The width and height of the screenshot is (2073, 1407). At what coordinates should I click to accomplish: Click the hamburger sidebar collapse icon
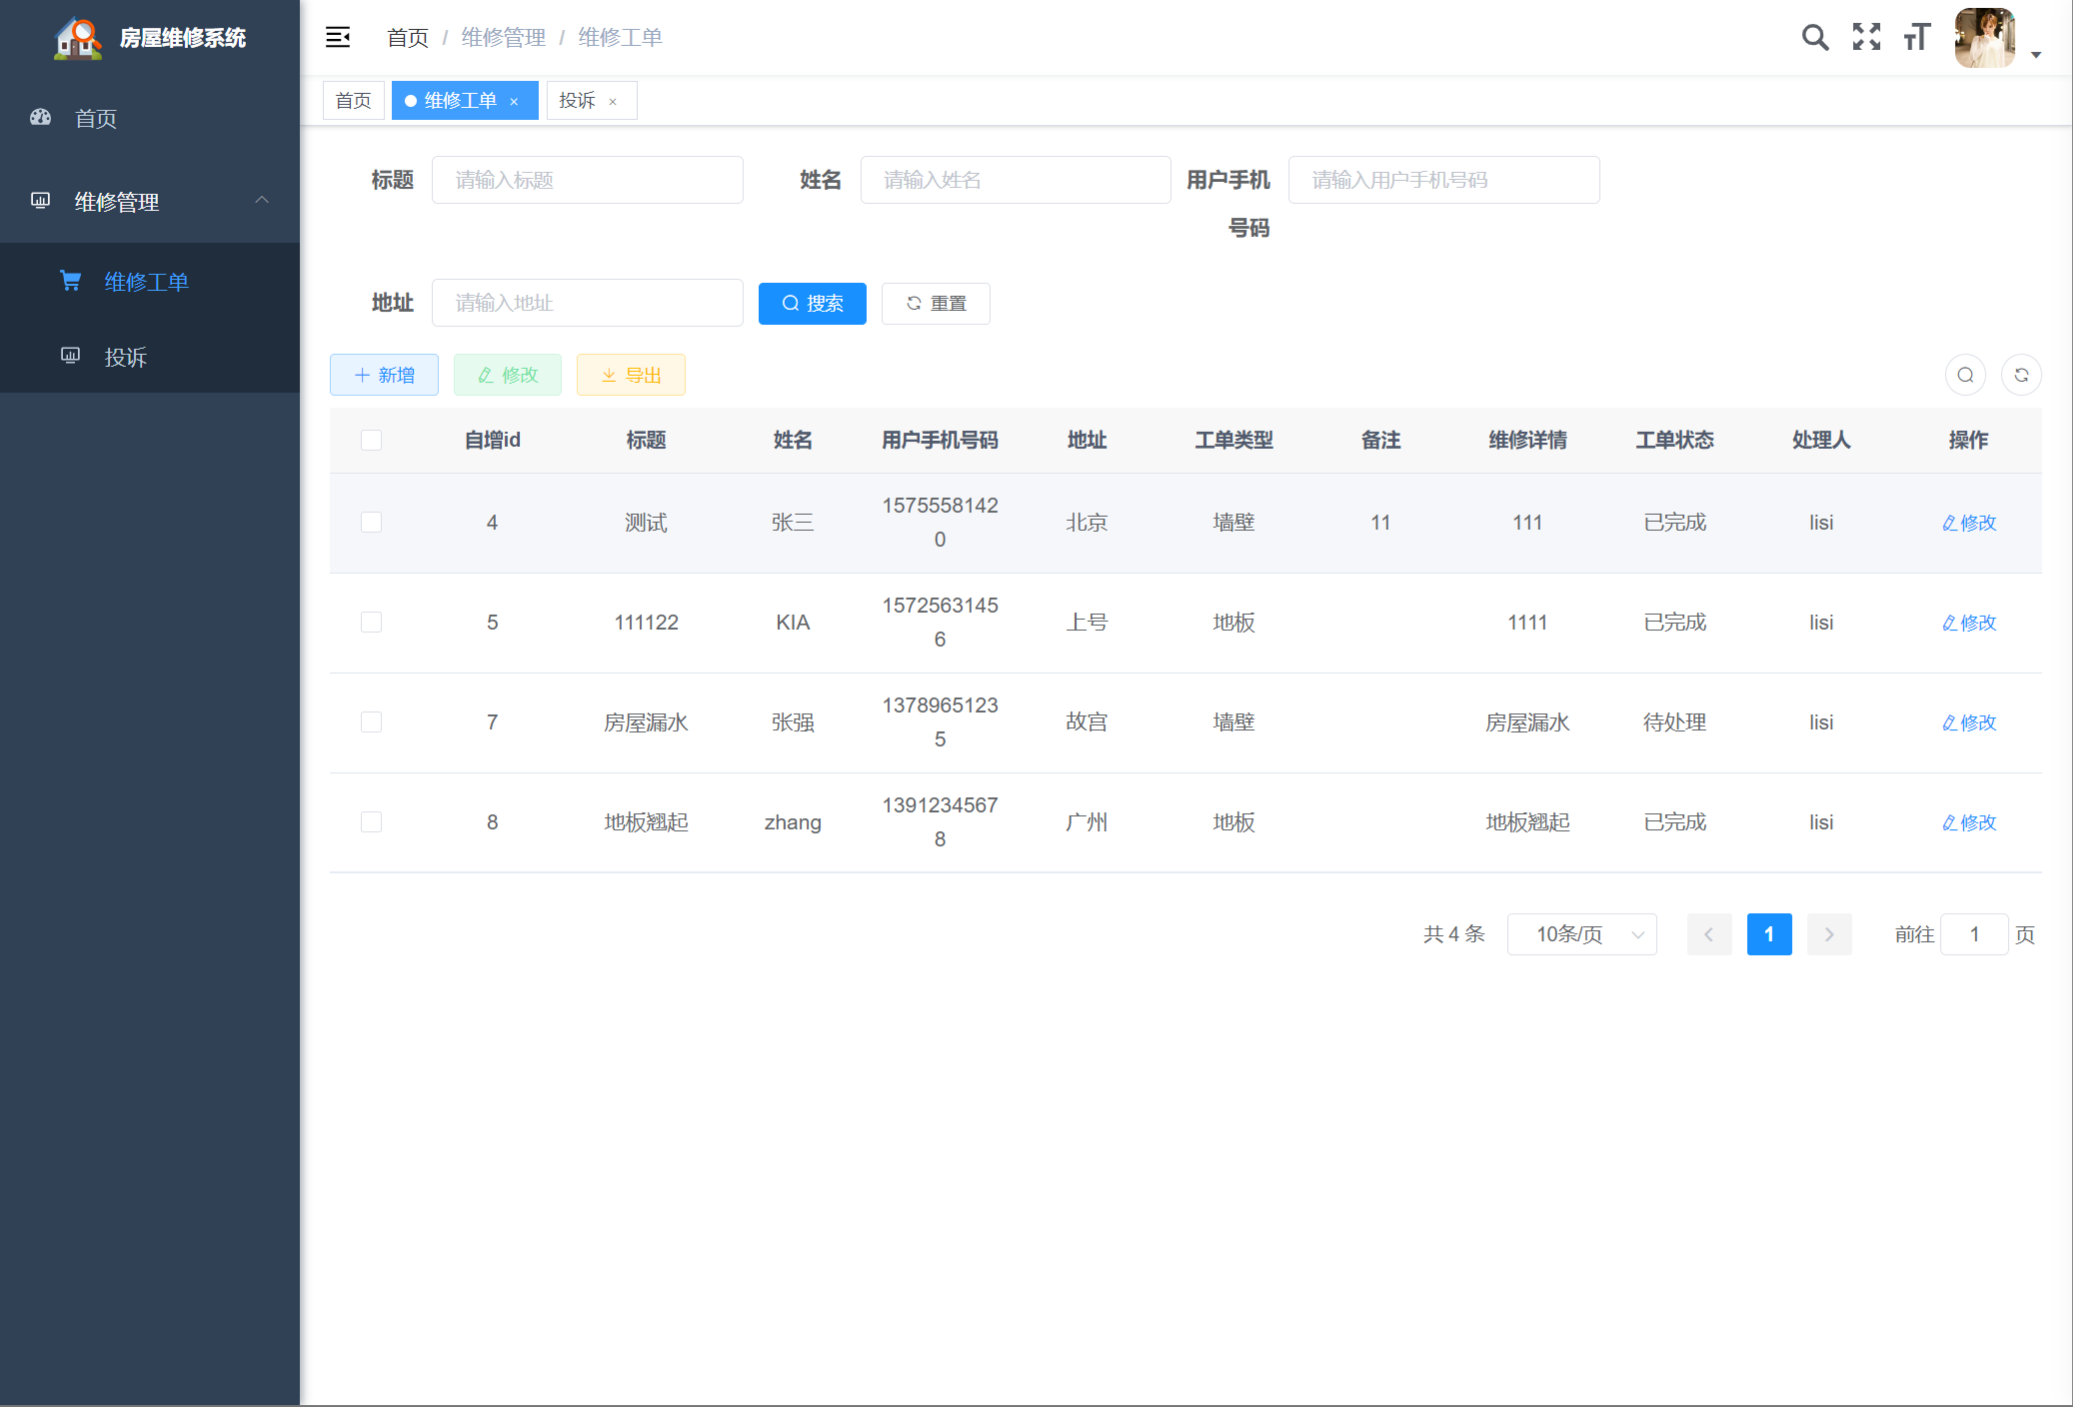coord(338,37)
